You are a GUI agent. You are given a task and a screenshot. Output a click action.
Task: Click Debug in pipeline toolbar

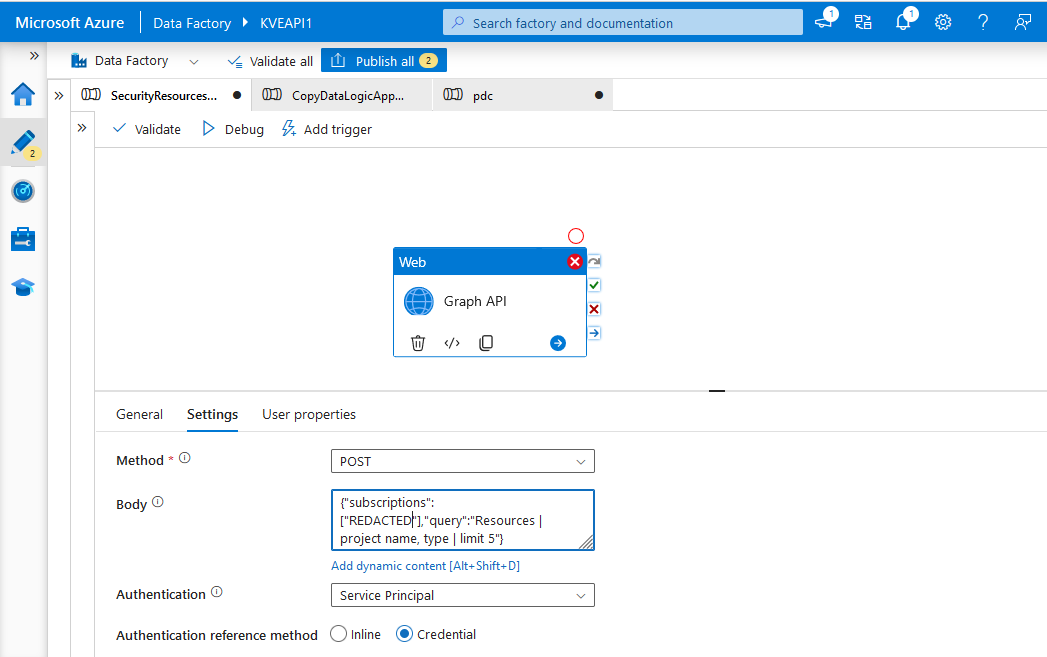pos(233,129)
